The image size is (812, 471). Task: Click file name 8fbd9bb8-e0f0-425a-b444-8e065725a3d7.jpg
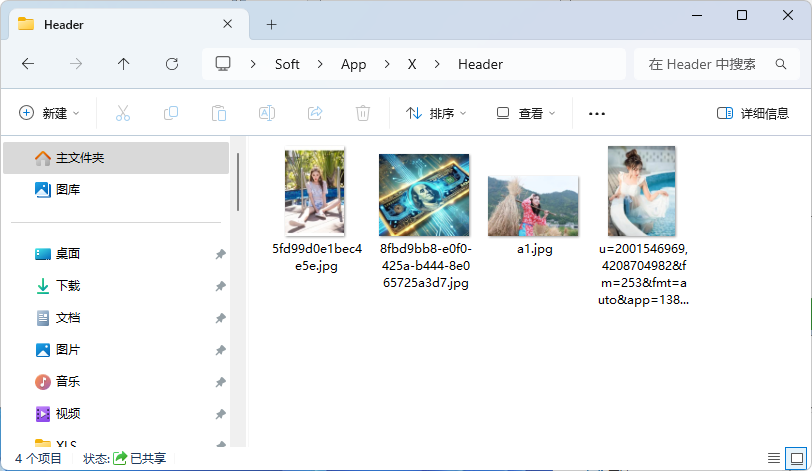[426, 266]
